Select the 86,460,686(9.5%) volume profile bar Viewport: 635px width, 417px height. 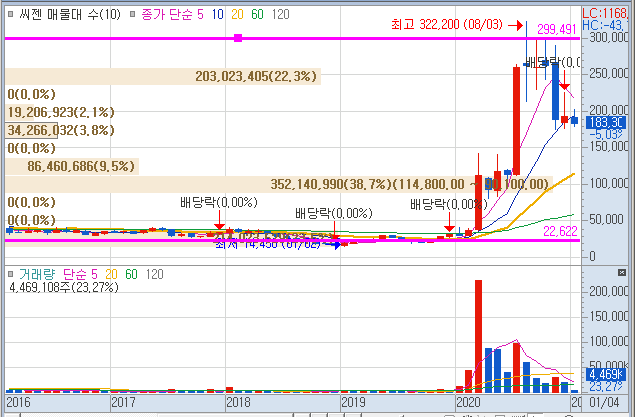coord(72,166)
